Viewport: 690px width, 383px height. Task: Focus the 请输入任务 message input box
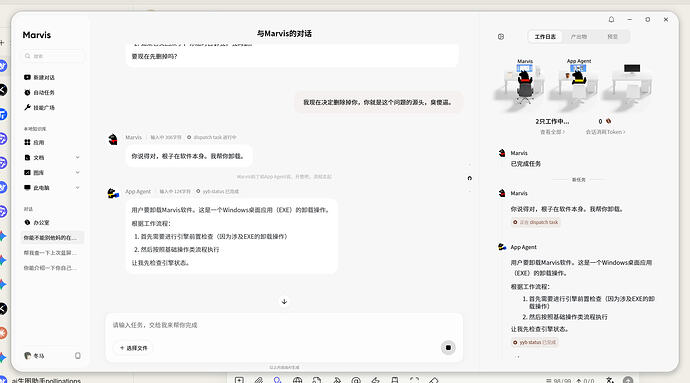click(284, 325)
